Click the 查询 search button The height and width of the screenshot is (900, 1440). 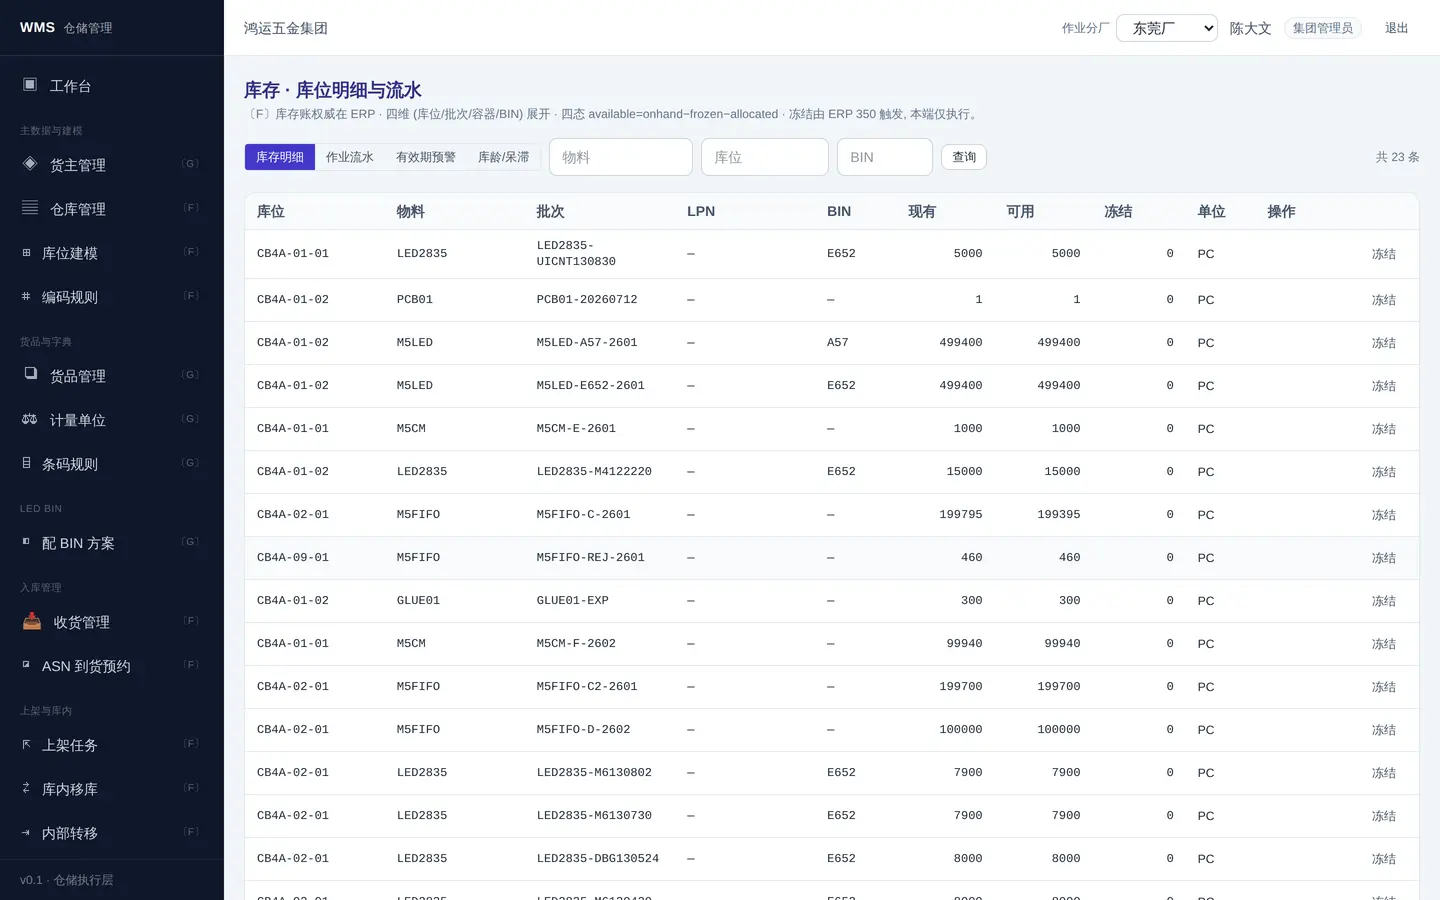pyautogui.click(x=964, y=157)
